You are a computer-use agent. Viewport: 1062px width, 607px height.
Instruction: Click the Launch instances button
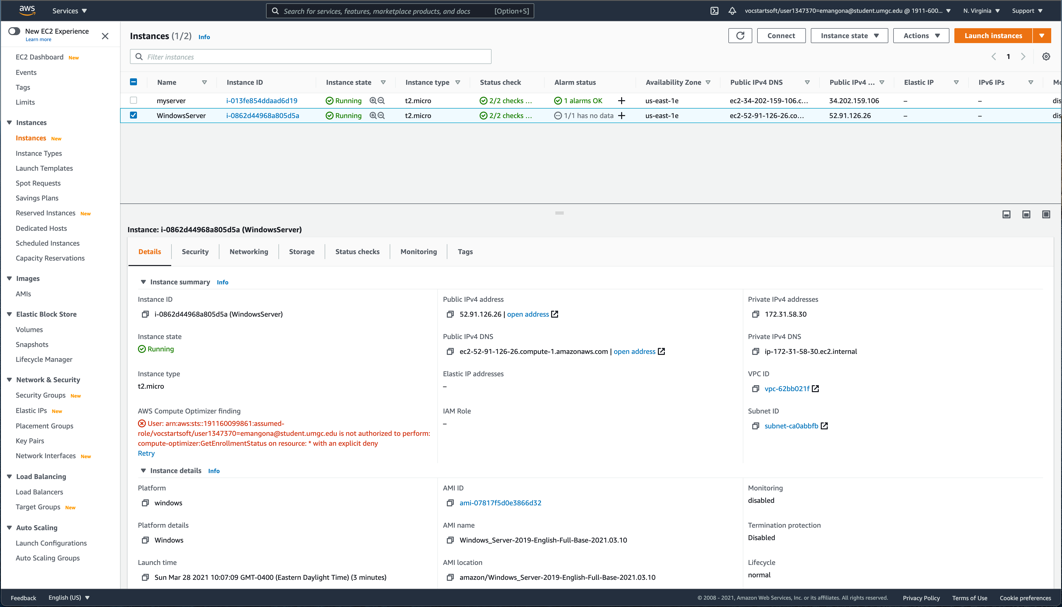pos(993,36)
